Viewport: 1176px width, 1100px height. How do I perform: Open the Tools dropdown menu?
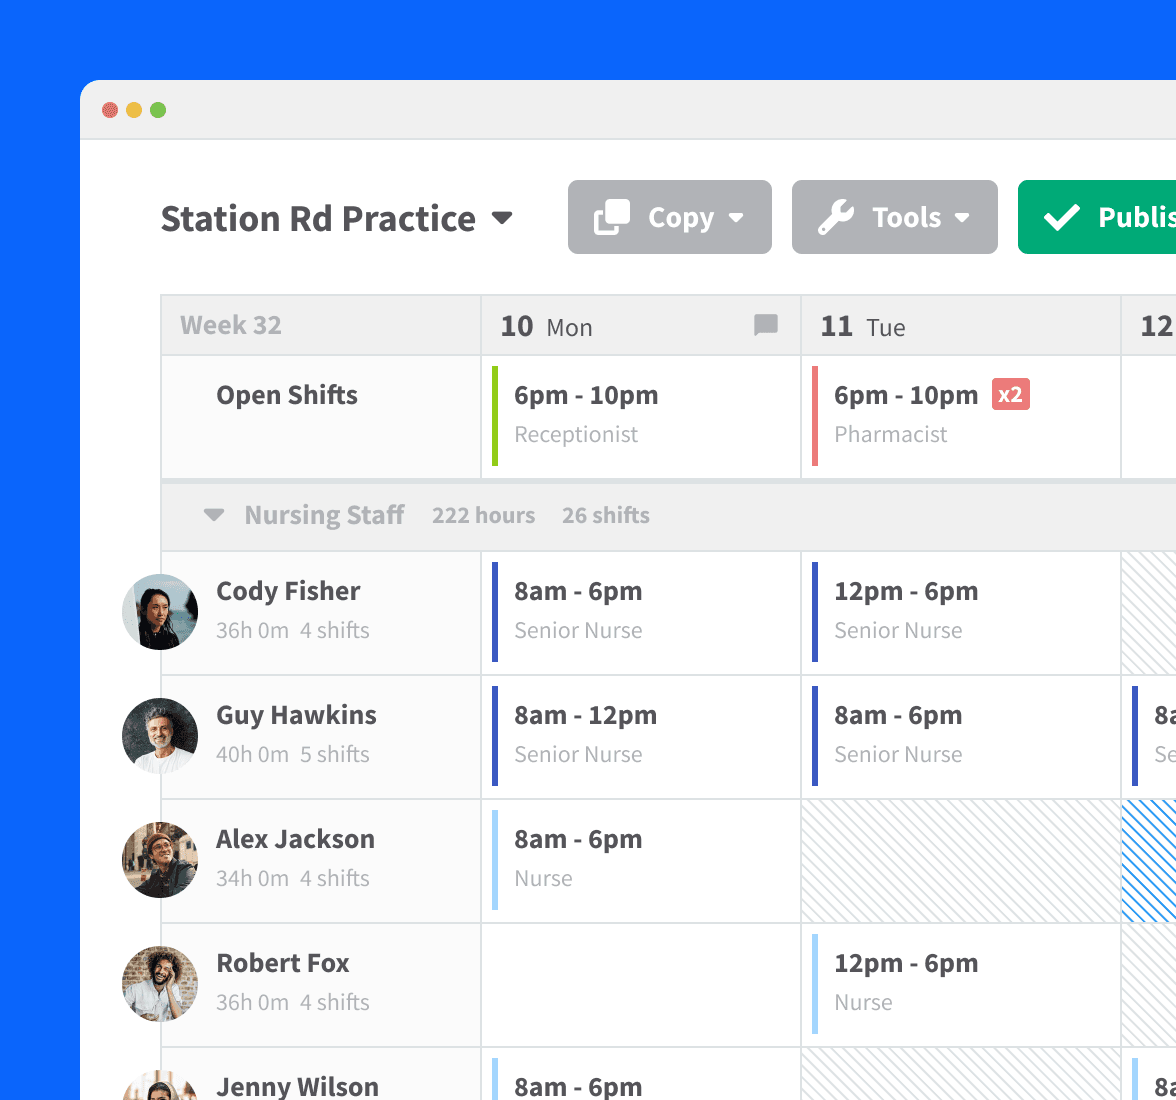pyautogui.click(x=894, y=217)
